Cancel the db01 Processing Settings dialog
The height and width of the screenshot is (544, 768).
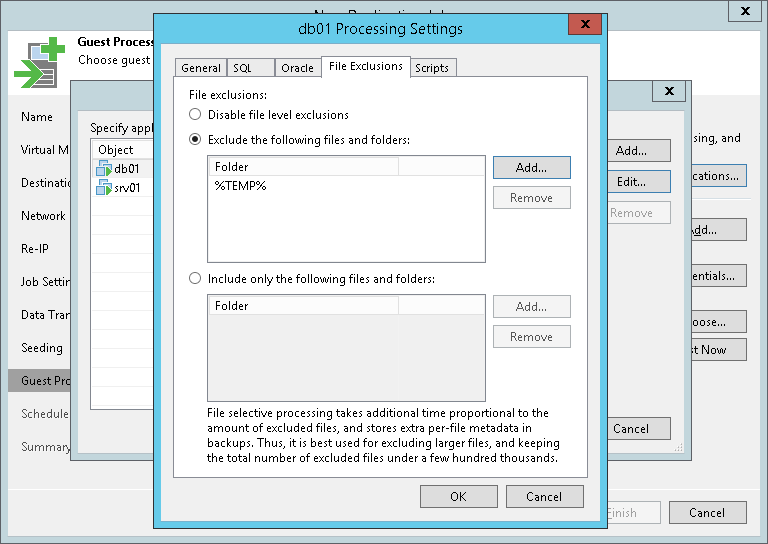click(x=543, y=497)
